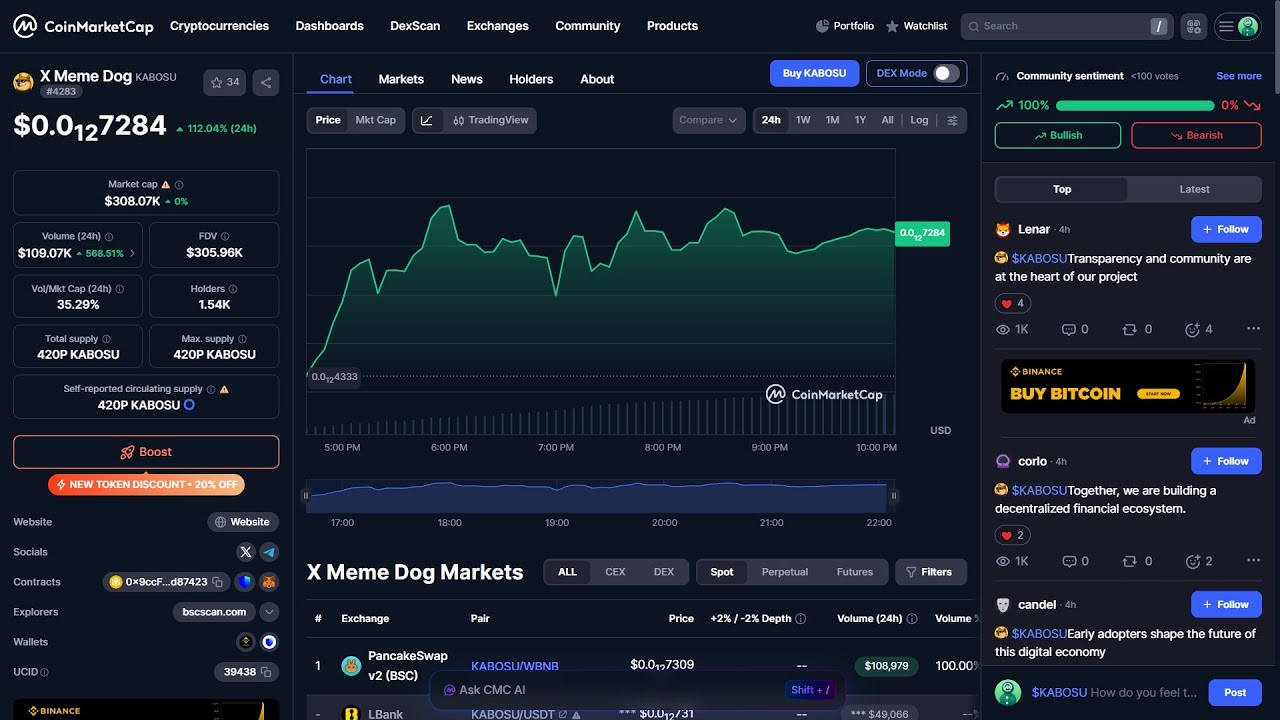Image resolution: width=1280 pixels, height=720 pixels.
Task: Click the Binance Buy Bitcoin ad banner
Action: (1128, 386)
